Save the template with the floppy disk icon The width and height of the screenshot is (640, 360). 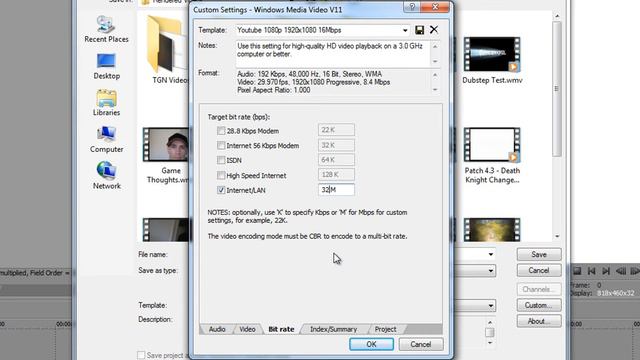tap(419, 30)
